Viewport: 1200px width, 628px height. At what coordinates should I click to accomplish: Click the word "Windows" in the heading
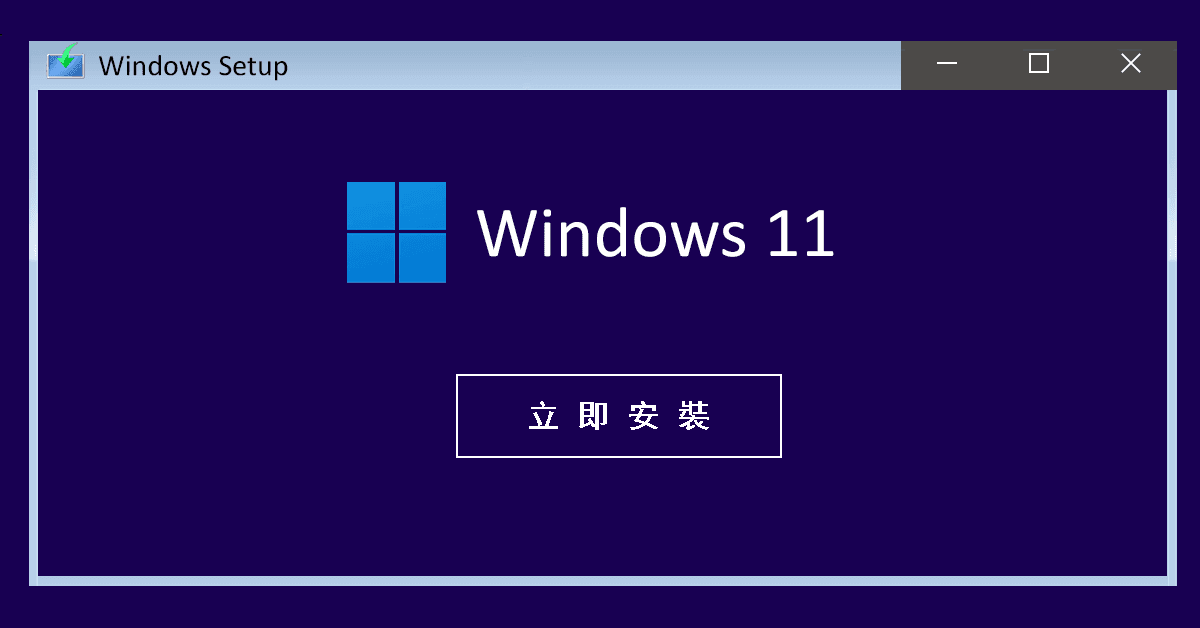point(612,233)
